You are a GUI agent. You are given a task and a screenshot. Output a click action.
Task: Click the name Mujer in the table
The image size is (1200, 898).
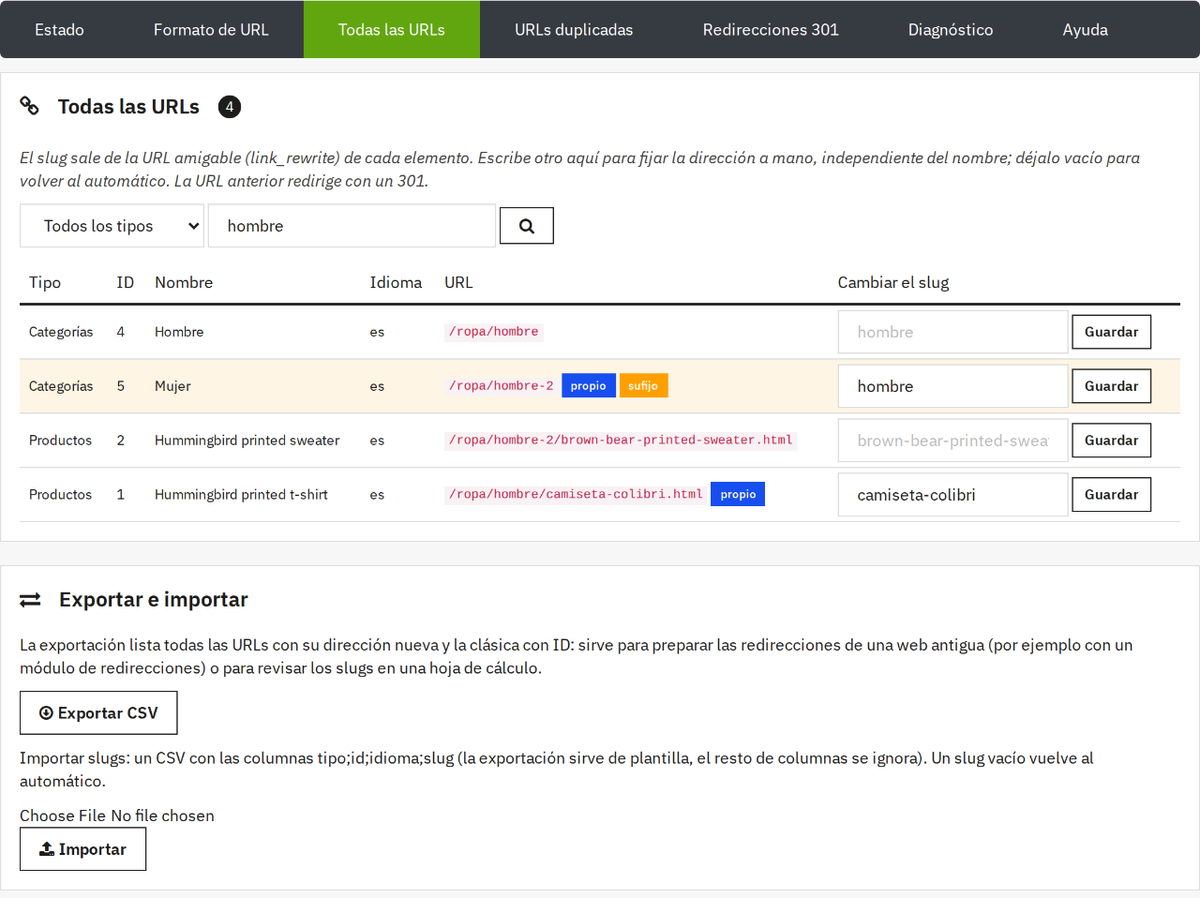pos(173,386)
